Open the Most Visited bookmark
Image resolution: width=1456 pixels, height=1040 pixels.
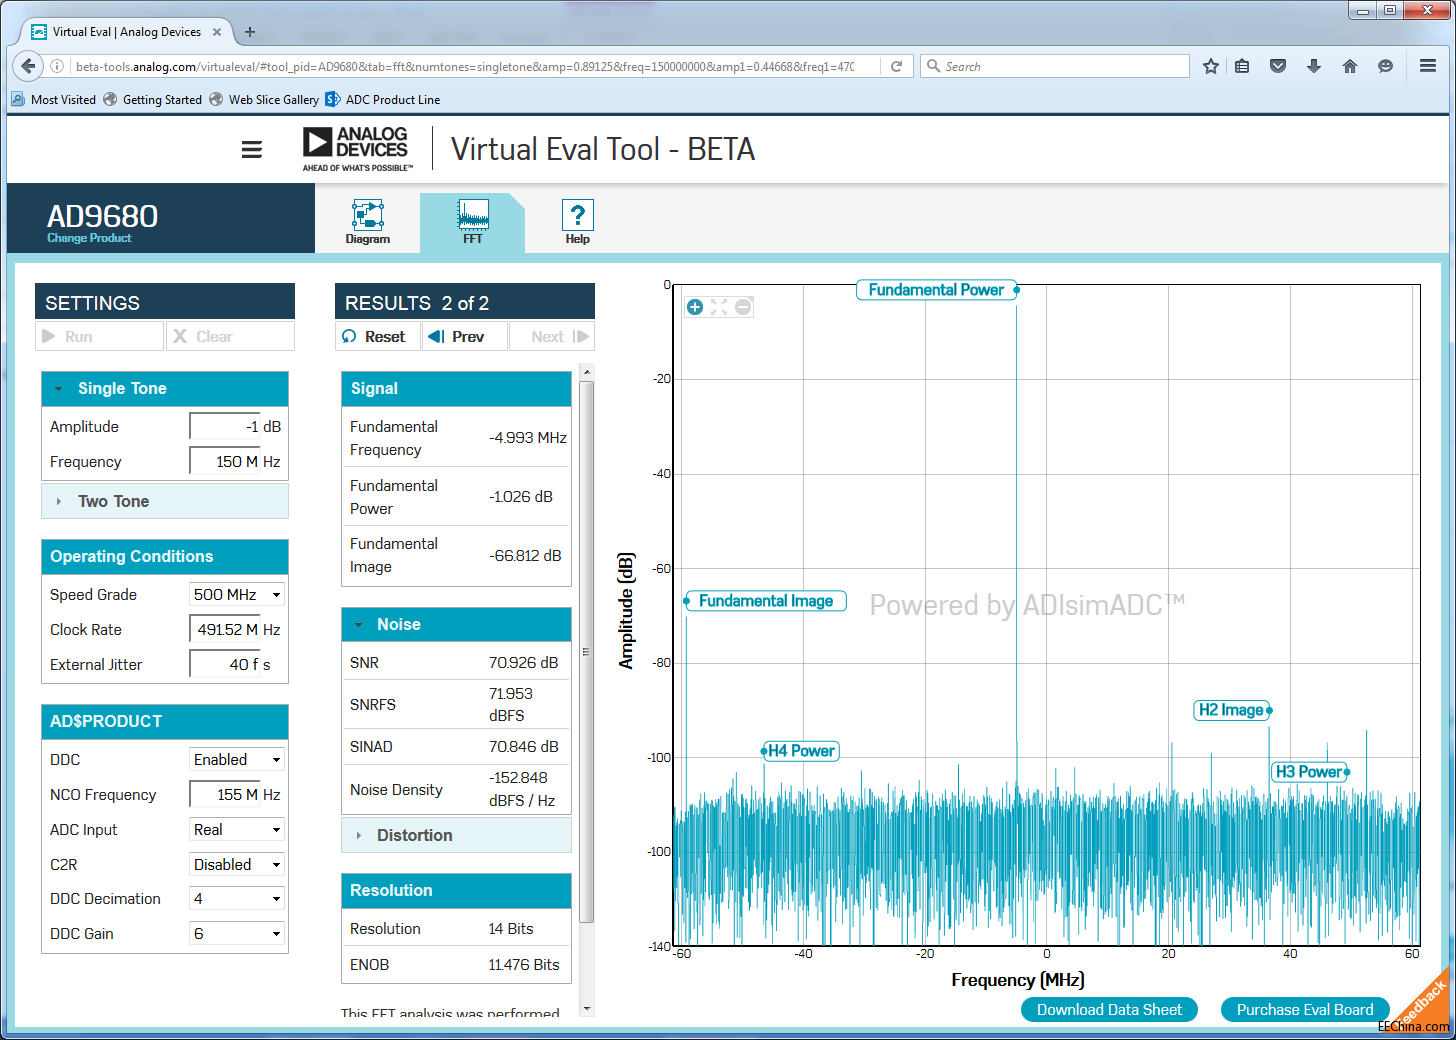(x=54, y=99)
